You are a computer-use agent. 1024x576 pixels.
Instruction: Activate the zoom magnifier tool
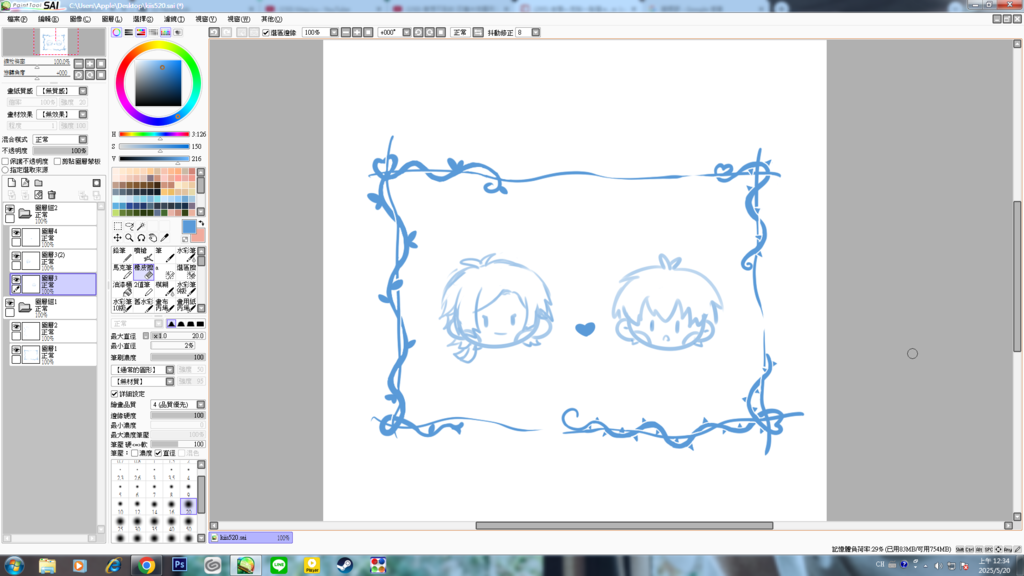[129, 238]
